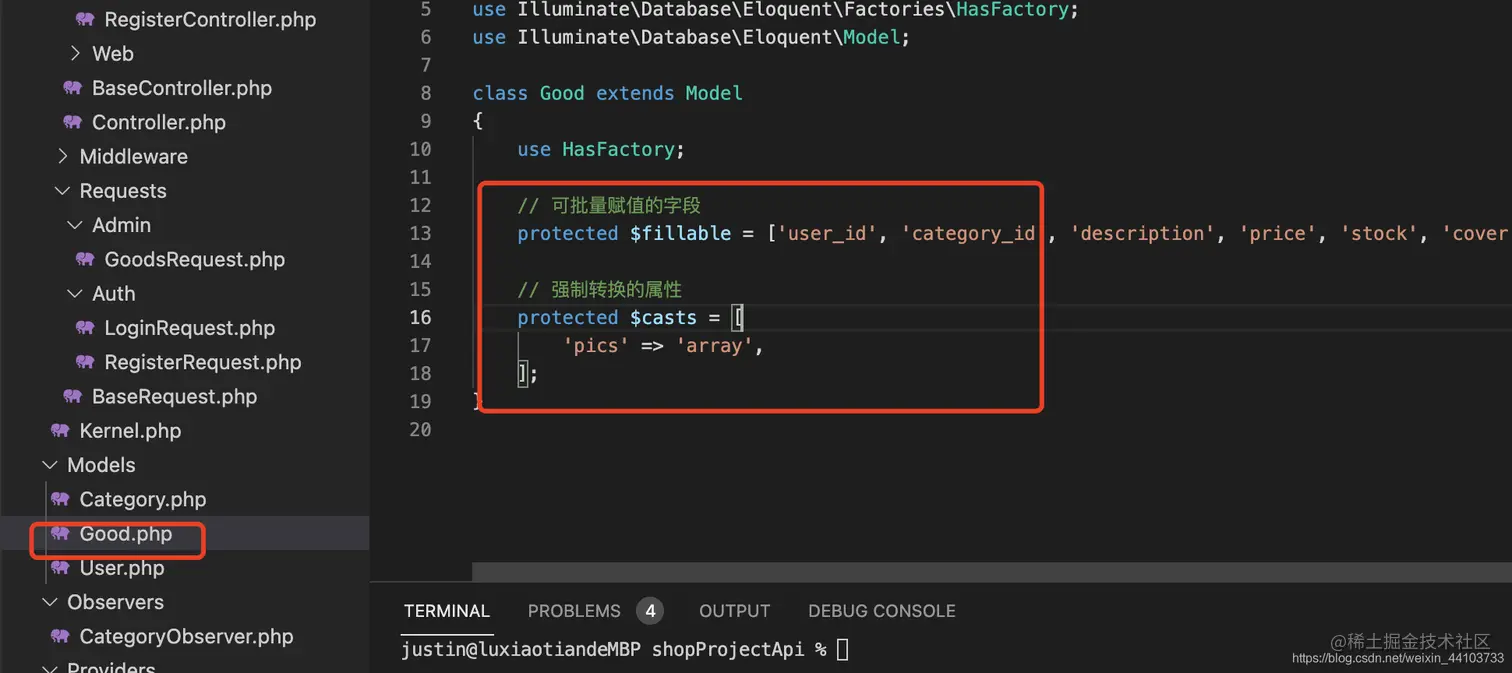Collapse the Admin folder chevron
Image resolution: width=1512 pixels, height=673 pixels.
[x=75, y=225]
